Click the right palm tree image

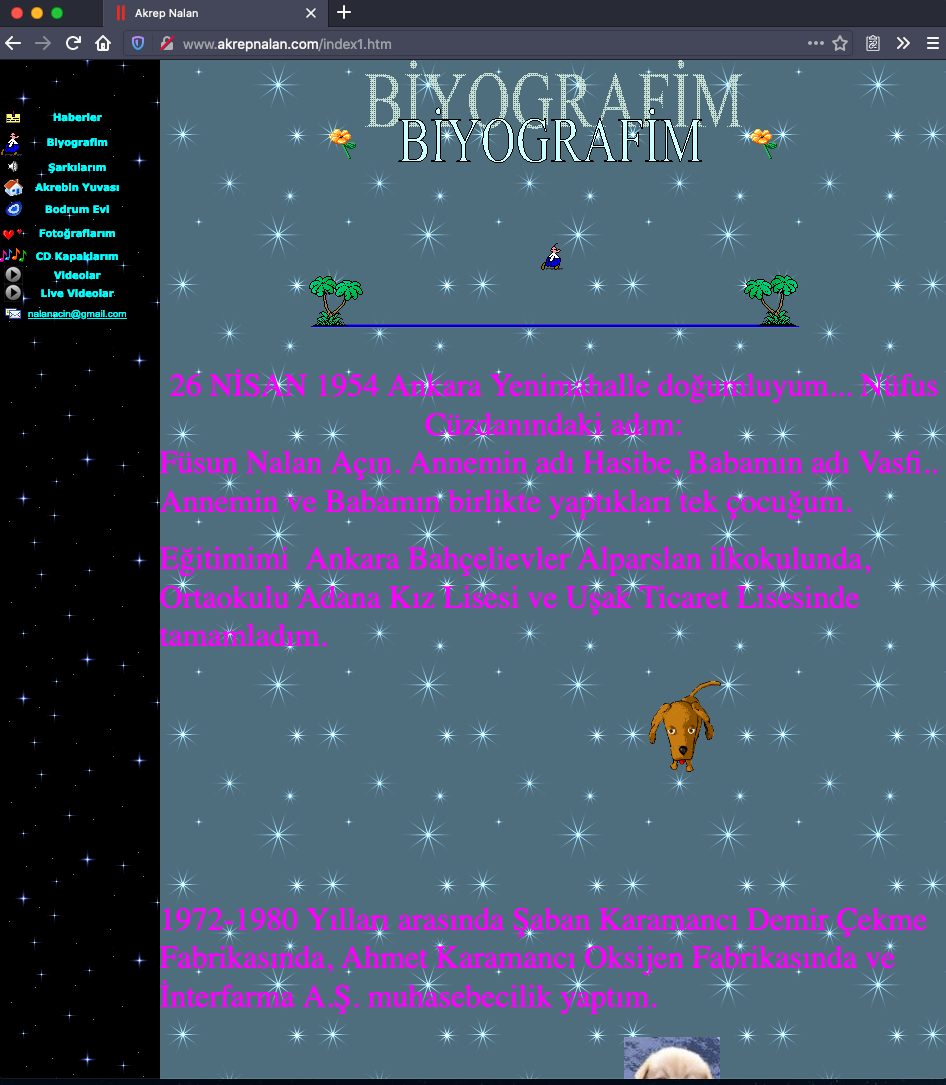771,300
